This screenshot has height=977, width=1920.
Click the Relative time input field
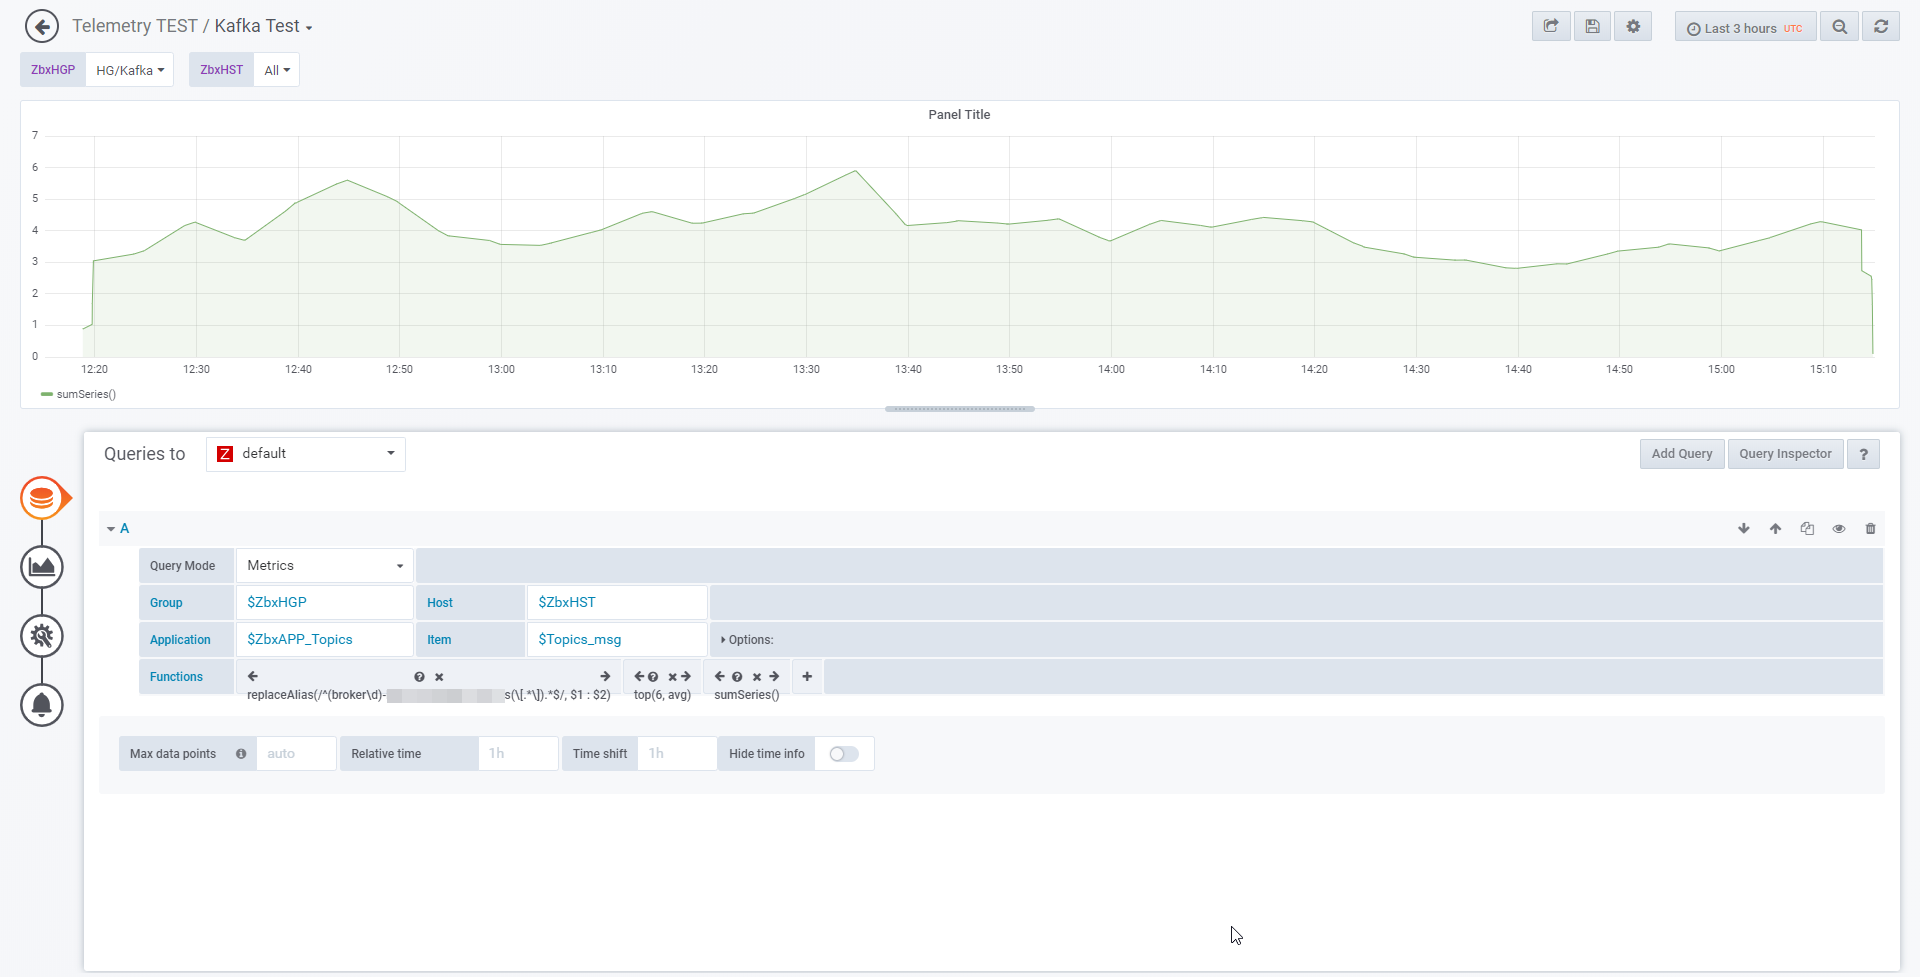coord(518,754)
